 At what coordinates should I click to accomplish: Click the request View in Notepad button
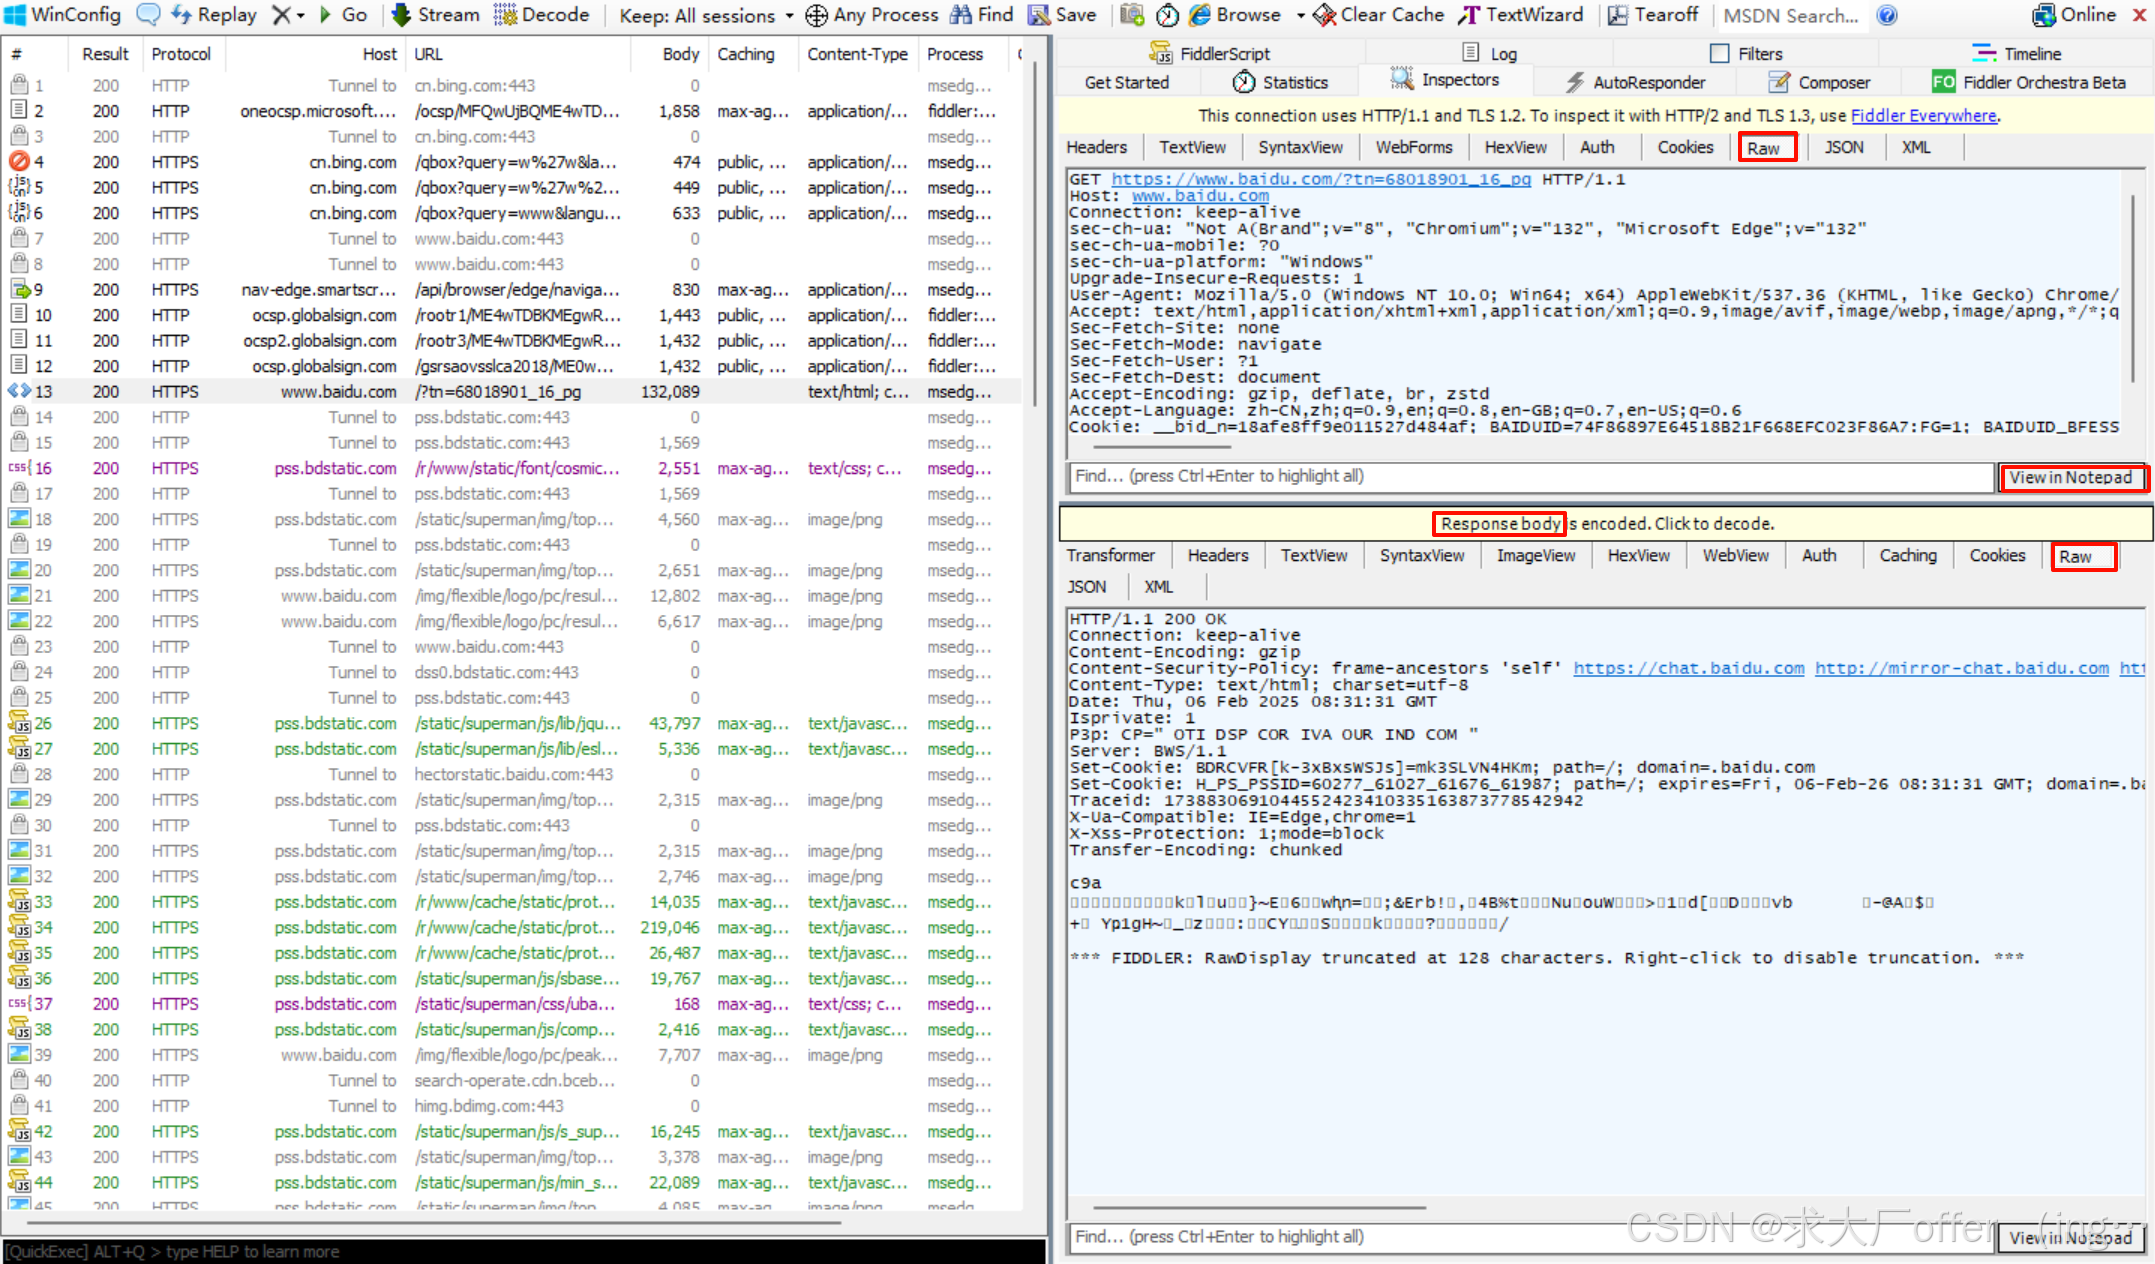click(2070, 477)
